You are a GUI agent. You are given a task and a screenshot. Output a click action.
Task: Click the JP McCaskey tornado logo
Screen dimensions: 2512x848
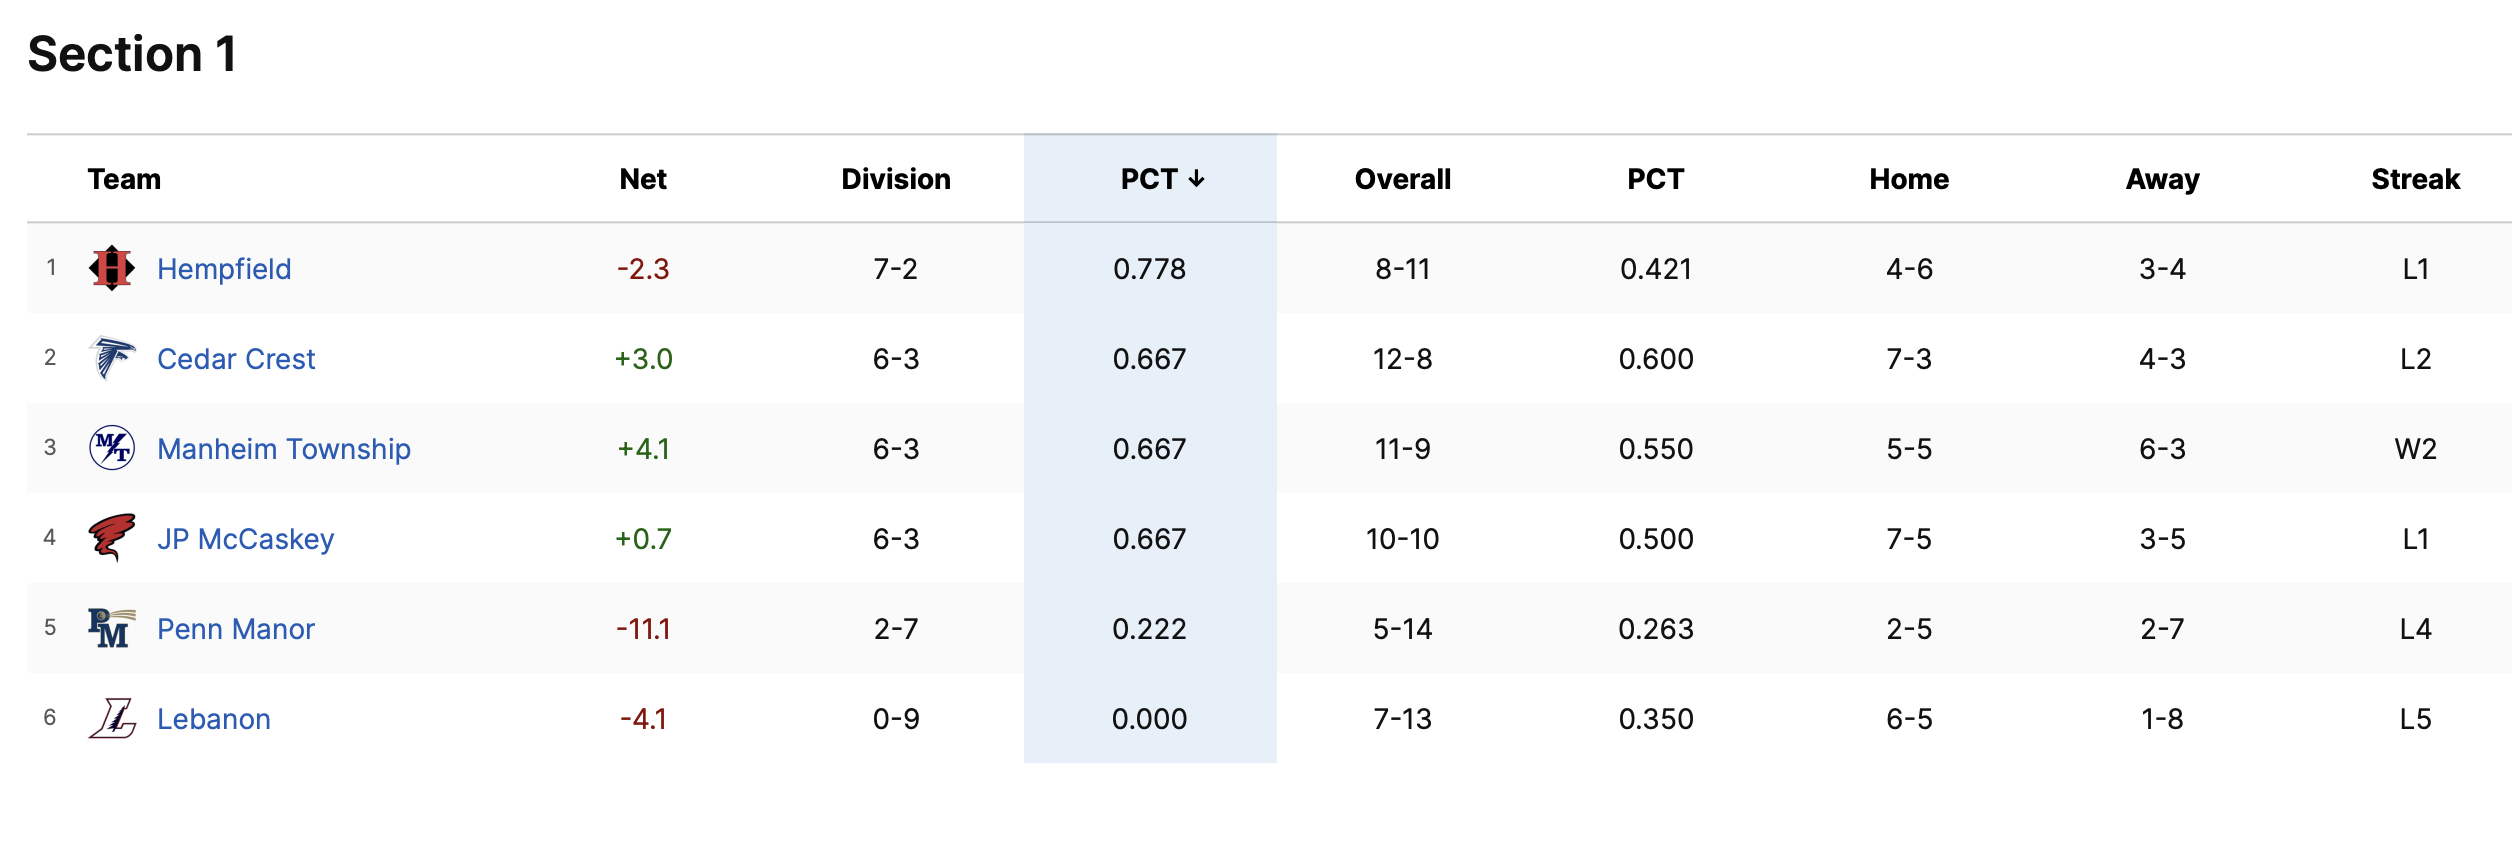[x=112, y=538]
